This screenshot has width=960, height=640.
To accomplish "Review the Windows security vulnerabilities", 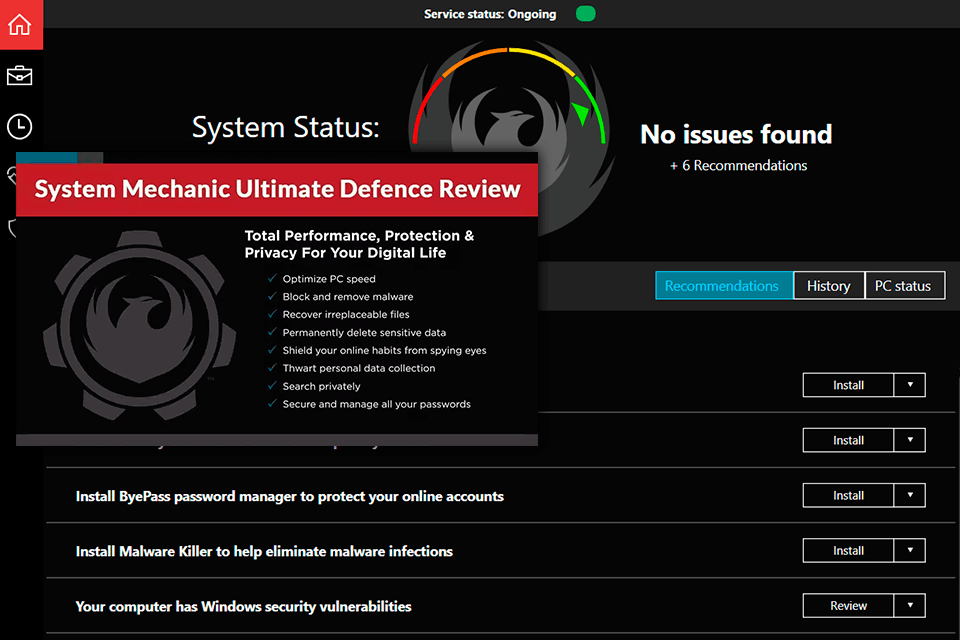I will [x=848, y=606].
